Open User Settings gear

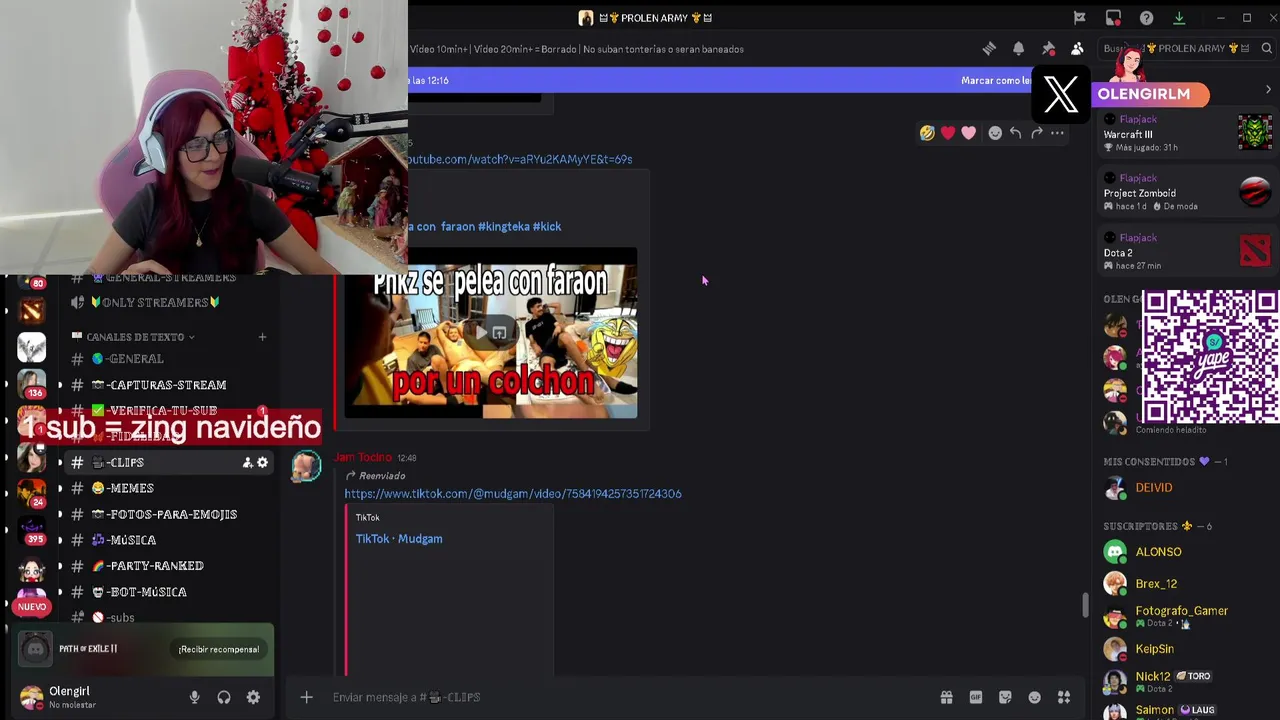tap(253, 697)
